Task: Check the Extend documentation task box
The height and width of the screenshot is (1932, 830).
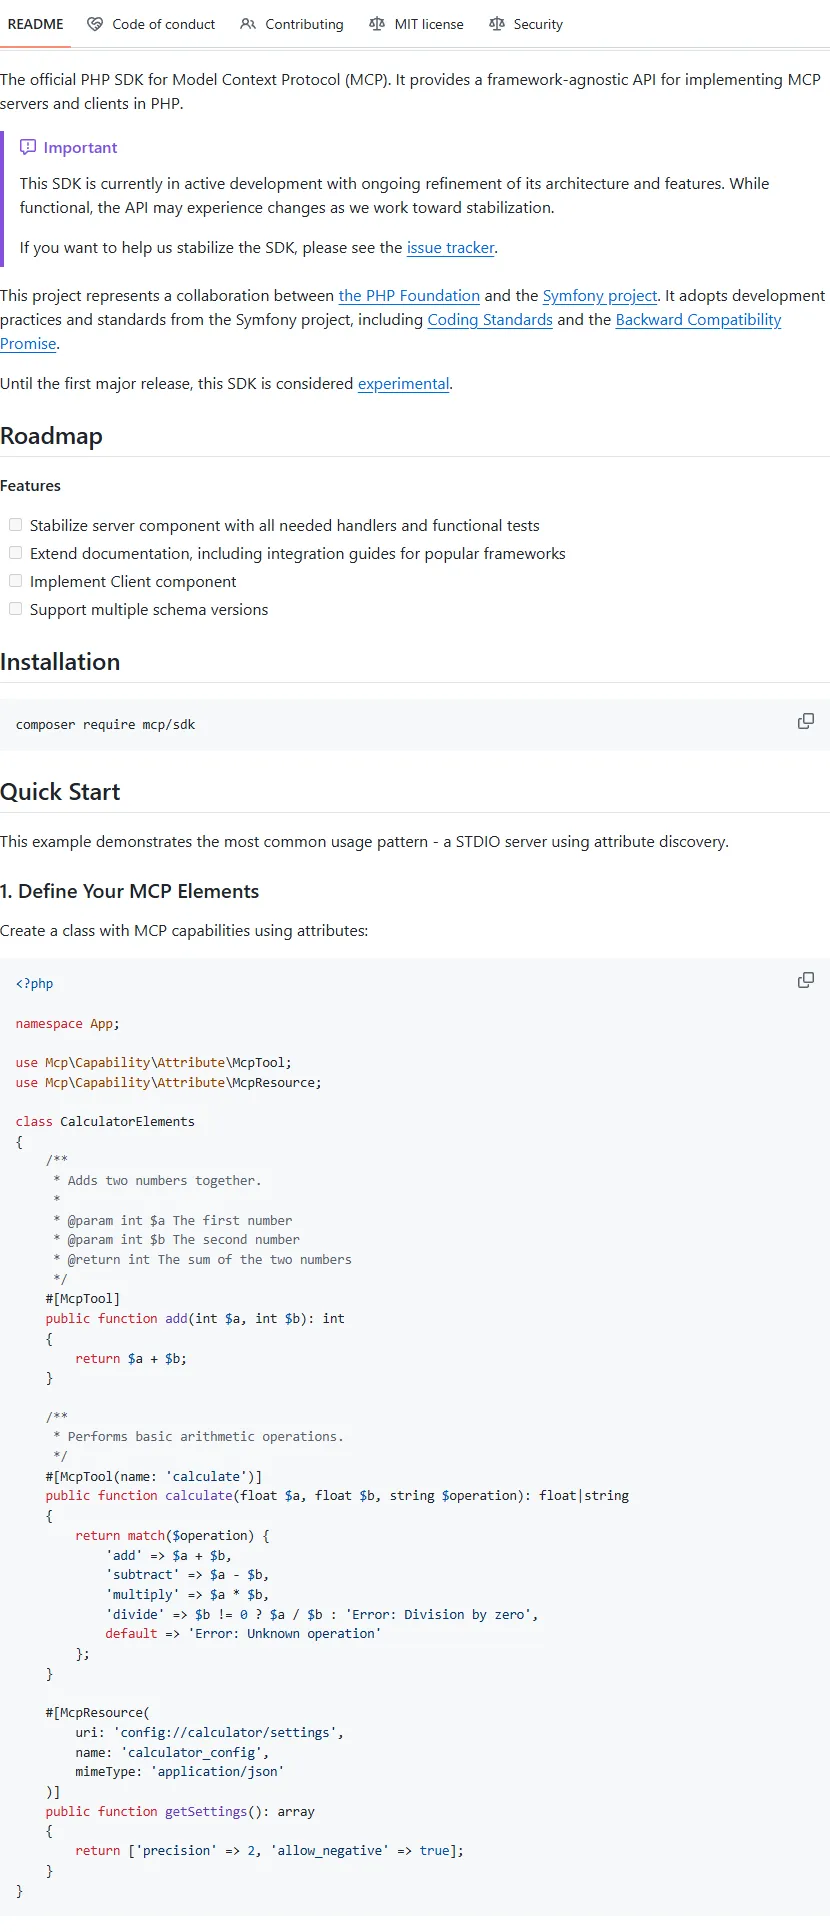Action: (16, 553)
